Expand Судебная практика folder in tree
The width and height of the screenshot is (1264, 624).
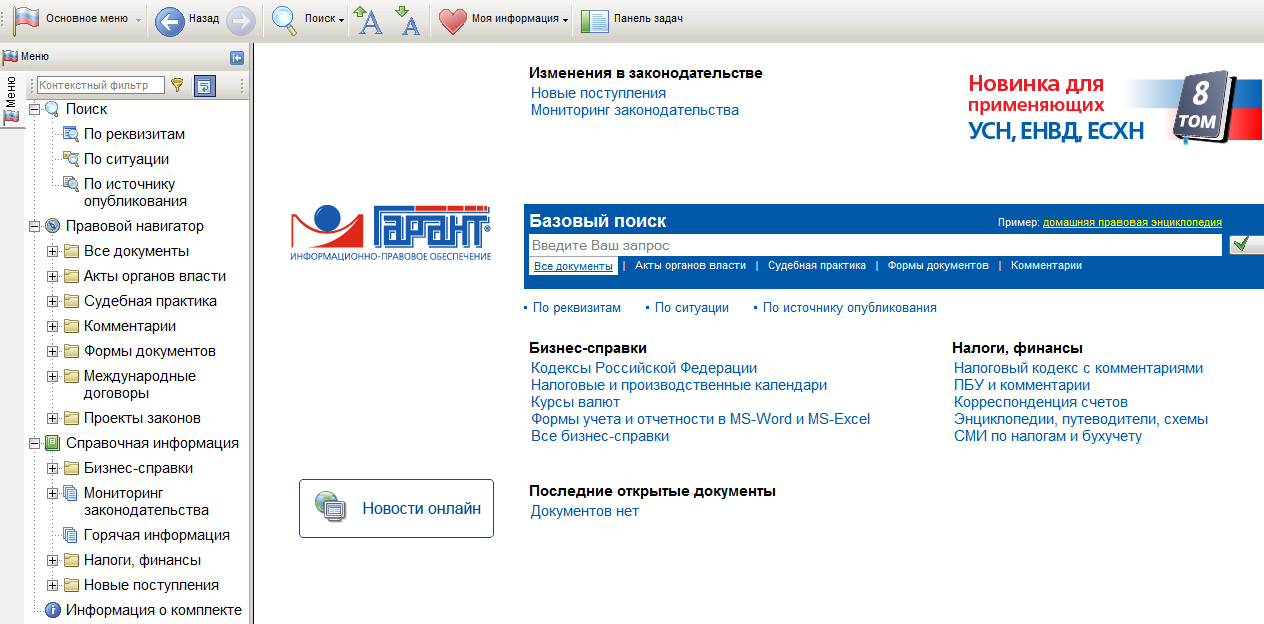tap(52, 301)
